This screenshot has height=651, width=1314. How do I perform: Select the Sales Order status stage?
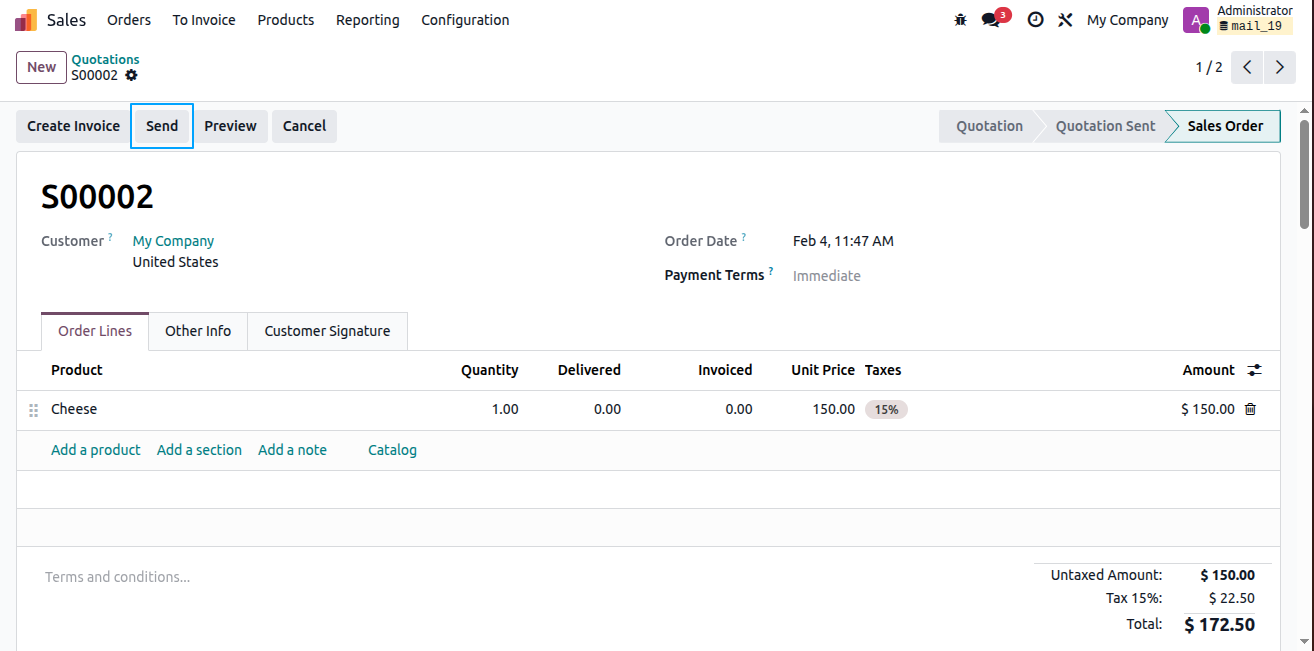1225,126
